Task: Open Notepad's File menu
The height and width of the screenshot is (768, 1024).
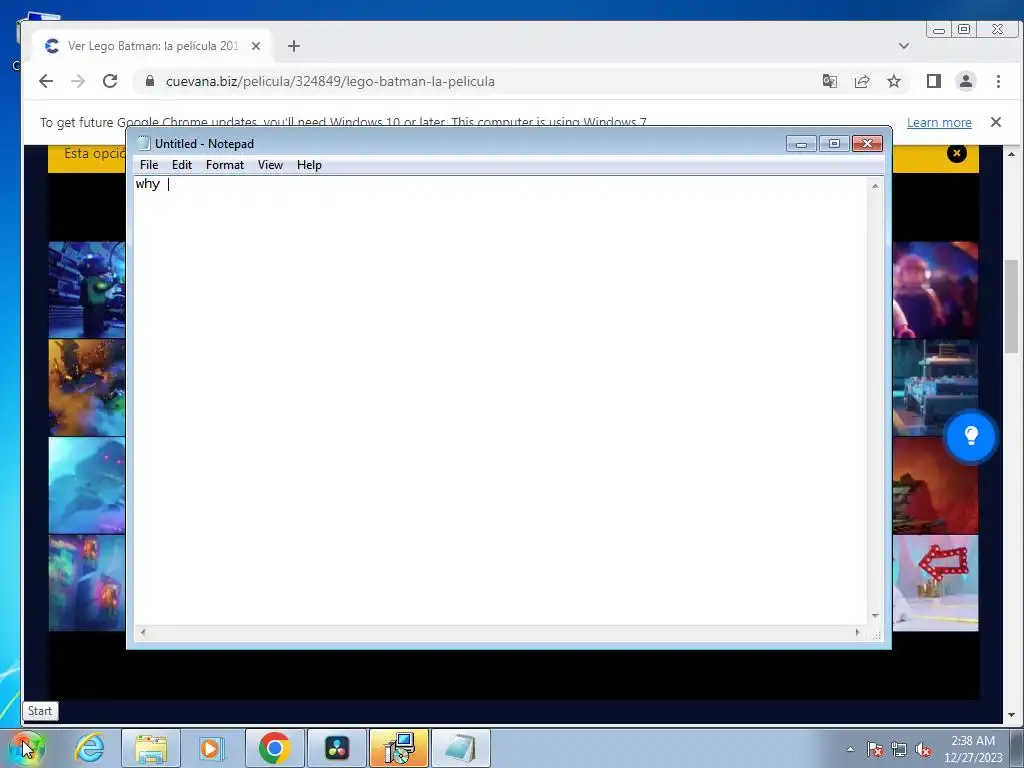Action: pos(149,165)
